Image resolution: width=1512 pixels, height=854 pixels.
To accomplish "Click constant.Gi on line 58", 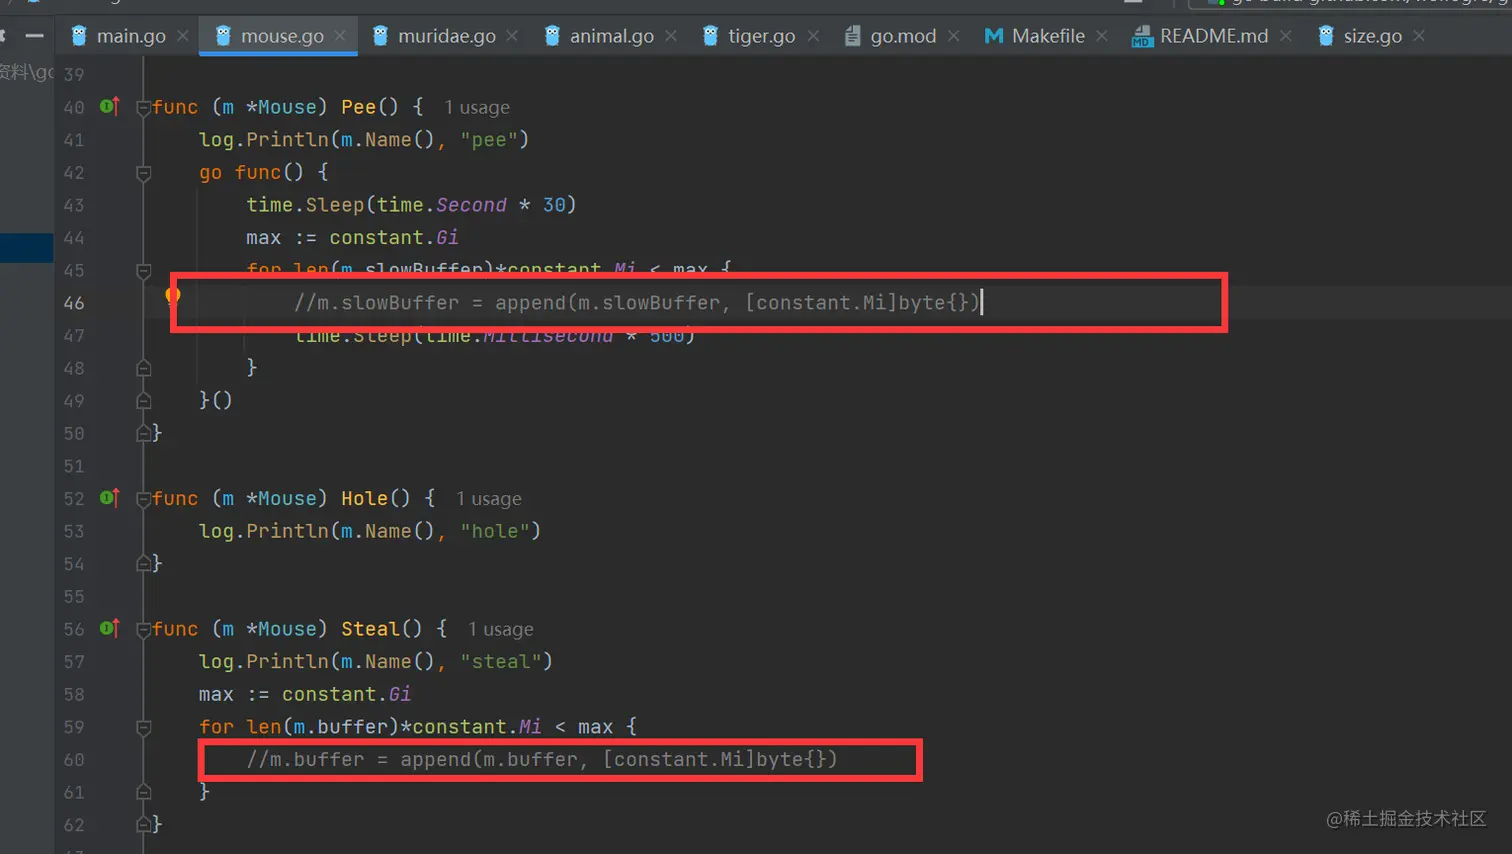I will 346,694.
